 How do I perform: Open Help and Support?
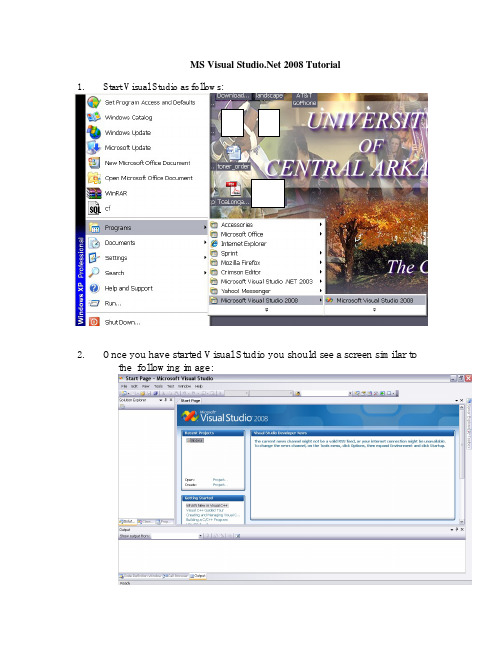[x=147, y=288]
